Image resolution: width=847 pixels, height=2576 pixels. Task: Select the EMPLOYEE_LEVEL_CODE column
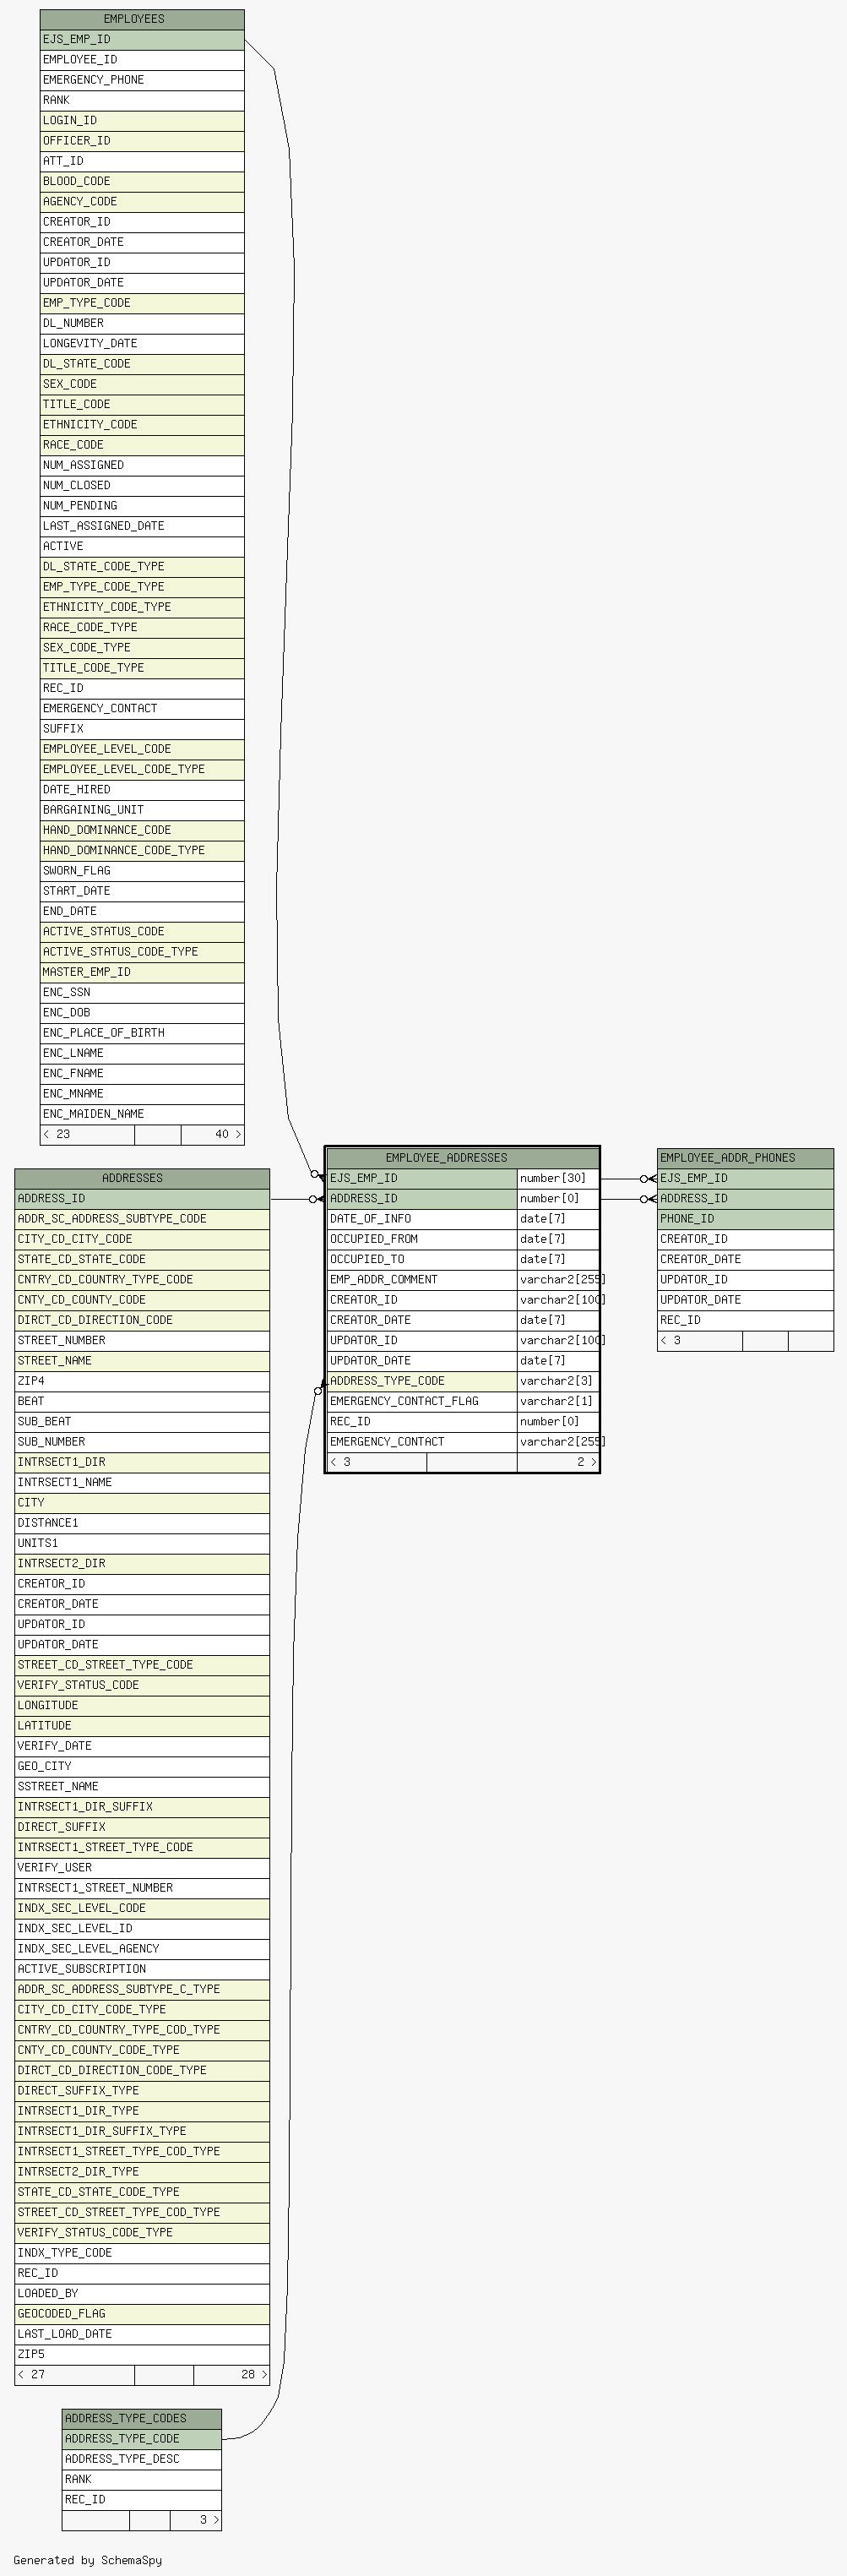[x=142, y=749]
